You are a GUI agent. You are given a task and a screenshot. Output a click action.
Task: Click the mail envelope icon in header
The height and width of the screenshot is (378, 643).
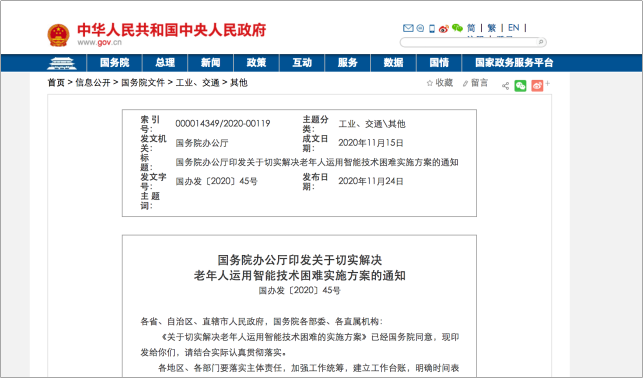click(408, 28)
